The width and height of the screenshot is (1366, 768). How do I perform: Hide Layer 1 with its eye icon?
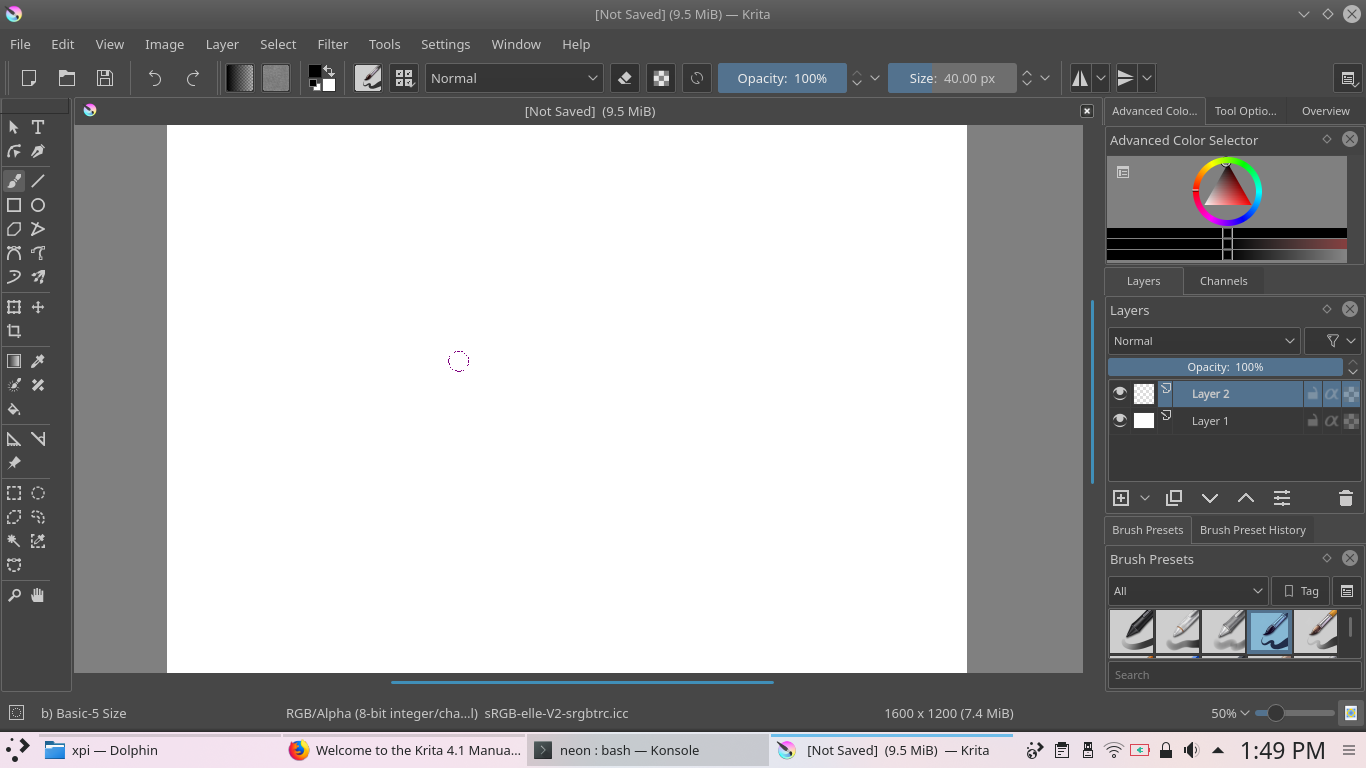pyautogui.click(x=1120, y=420)
